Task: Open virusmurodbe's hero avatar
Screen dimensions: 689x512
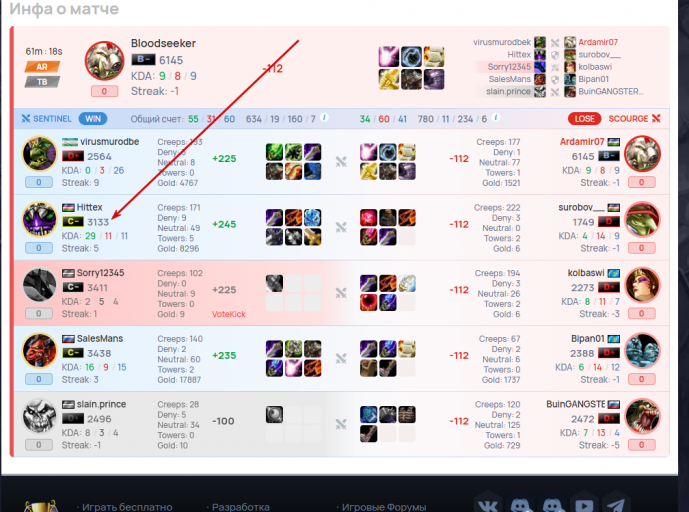Action: pos(40,153)
